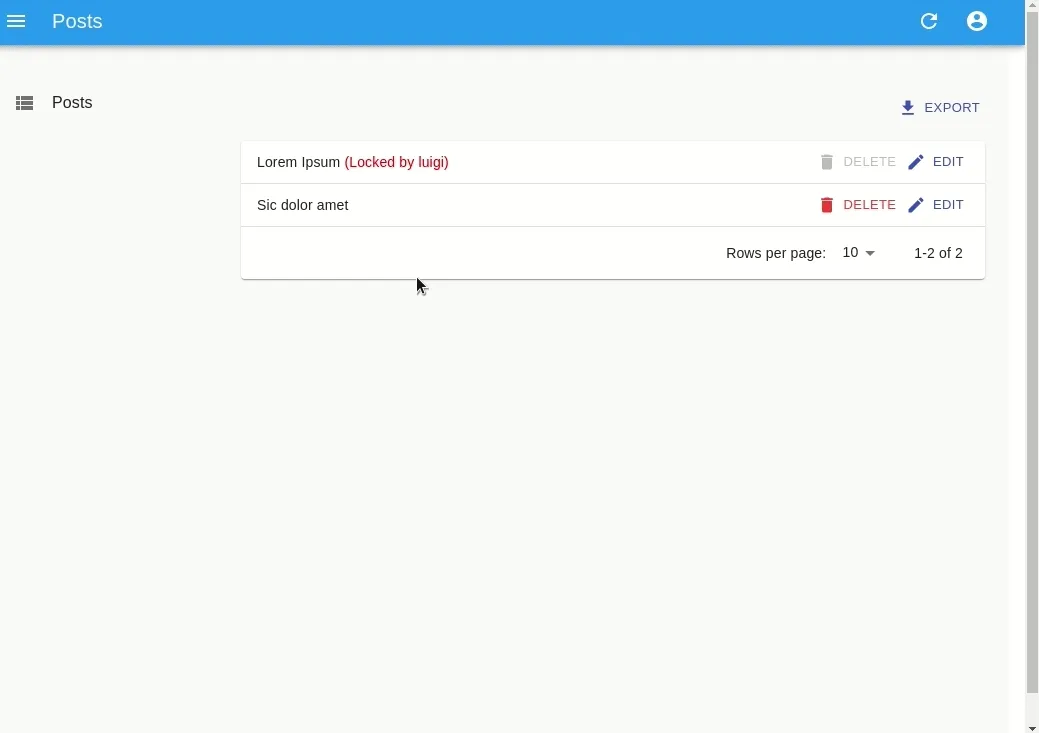Open the navigation hamburger menu

(16, 21)
